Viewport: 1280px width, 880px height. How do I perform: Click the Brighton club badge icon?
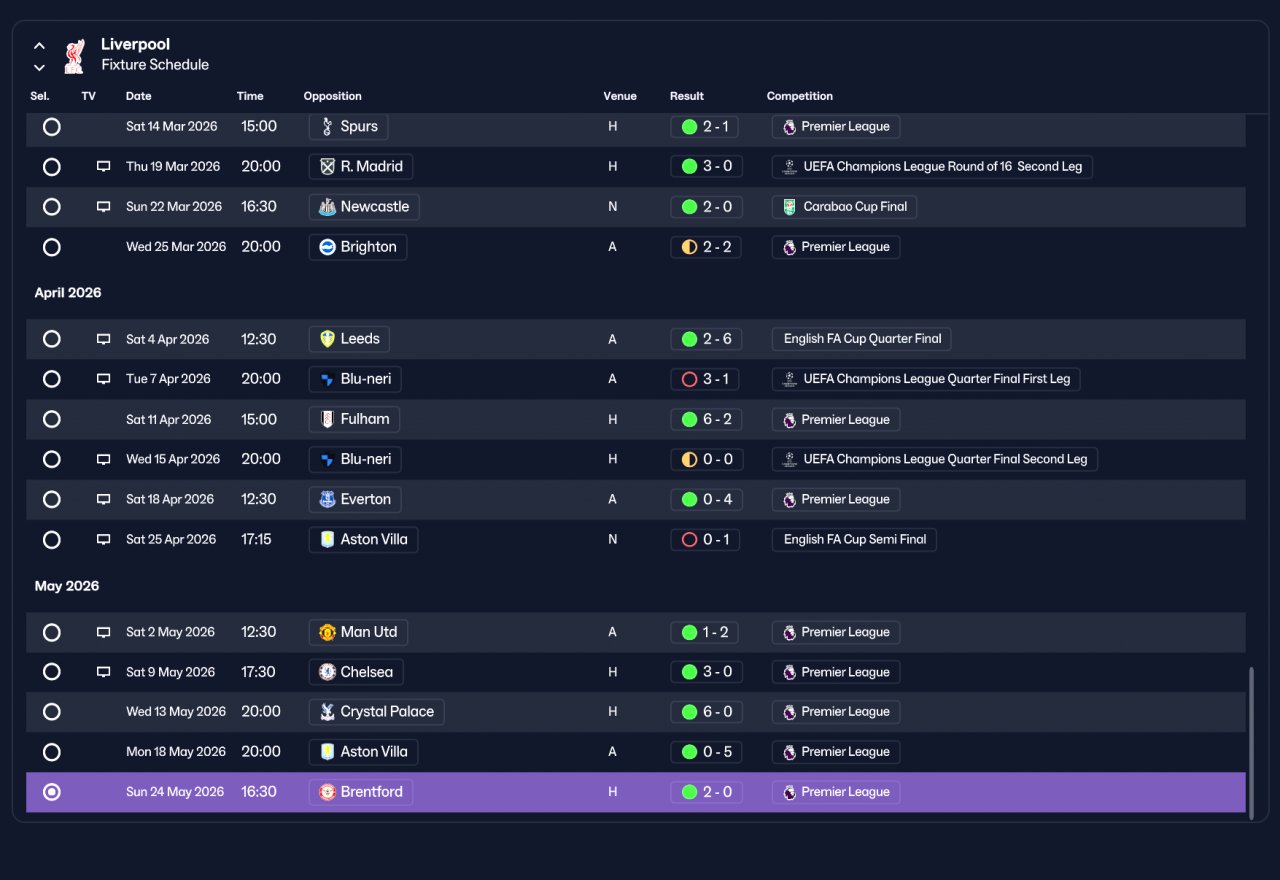tap(327, 247)
